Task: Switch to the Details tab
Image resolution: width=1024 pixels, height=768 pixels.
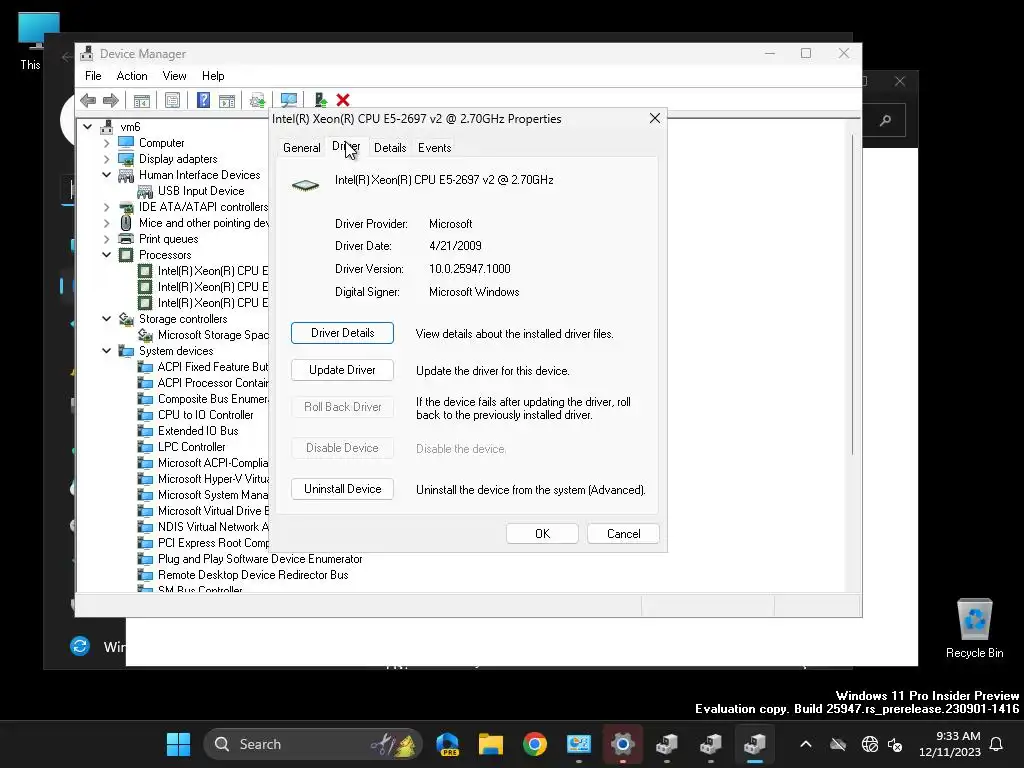Action: pos(390,148)
